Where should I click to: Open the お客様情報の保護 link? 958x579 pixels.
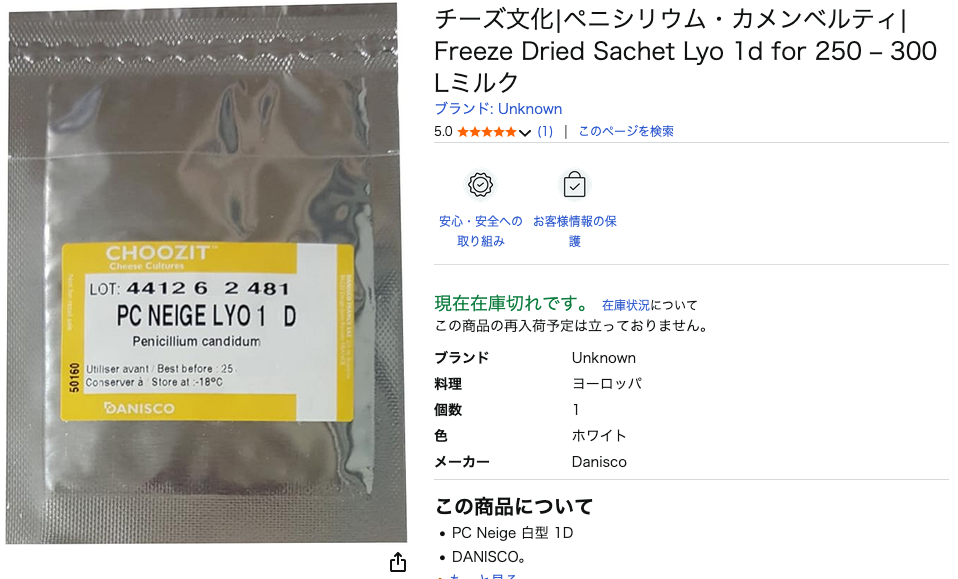(574, 231)
